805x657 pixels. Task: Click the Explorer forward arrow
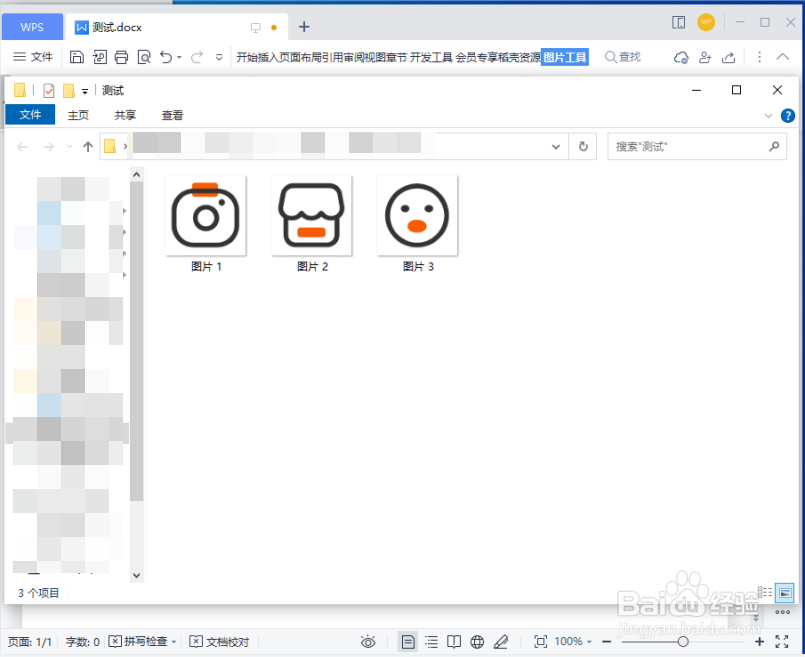(48, 147)
